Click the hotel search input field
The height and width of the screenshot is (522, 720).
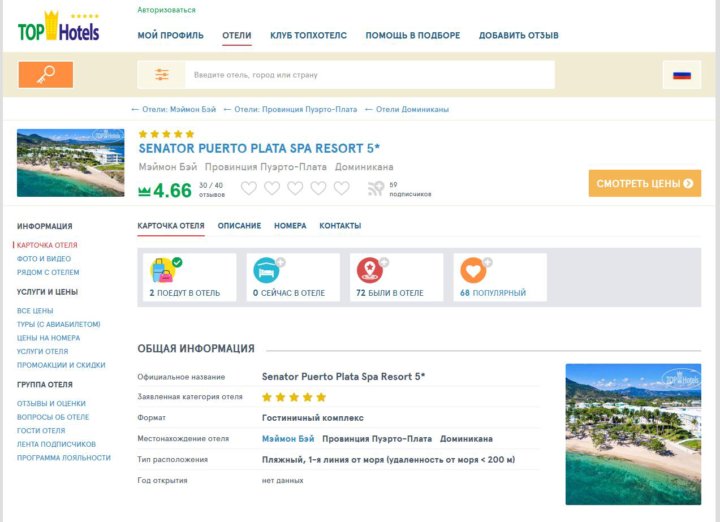370,75
